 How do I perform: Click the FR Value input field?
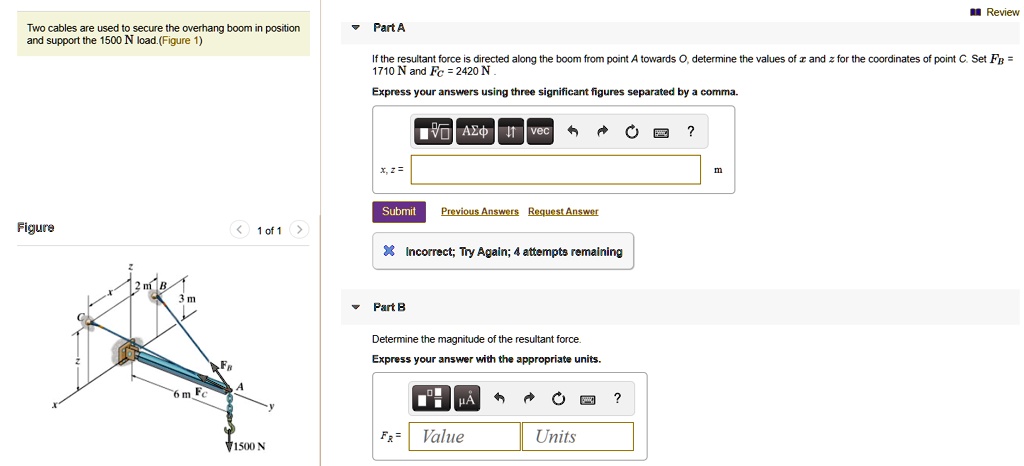(464, 437)
